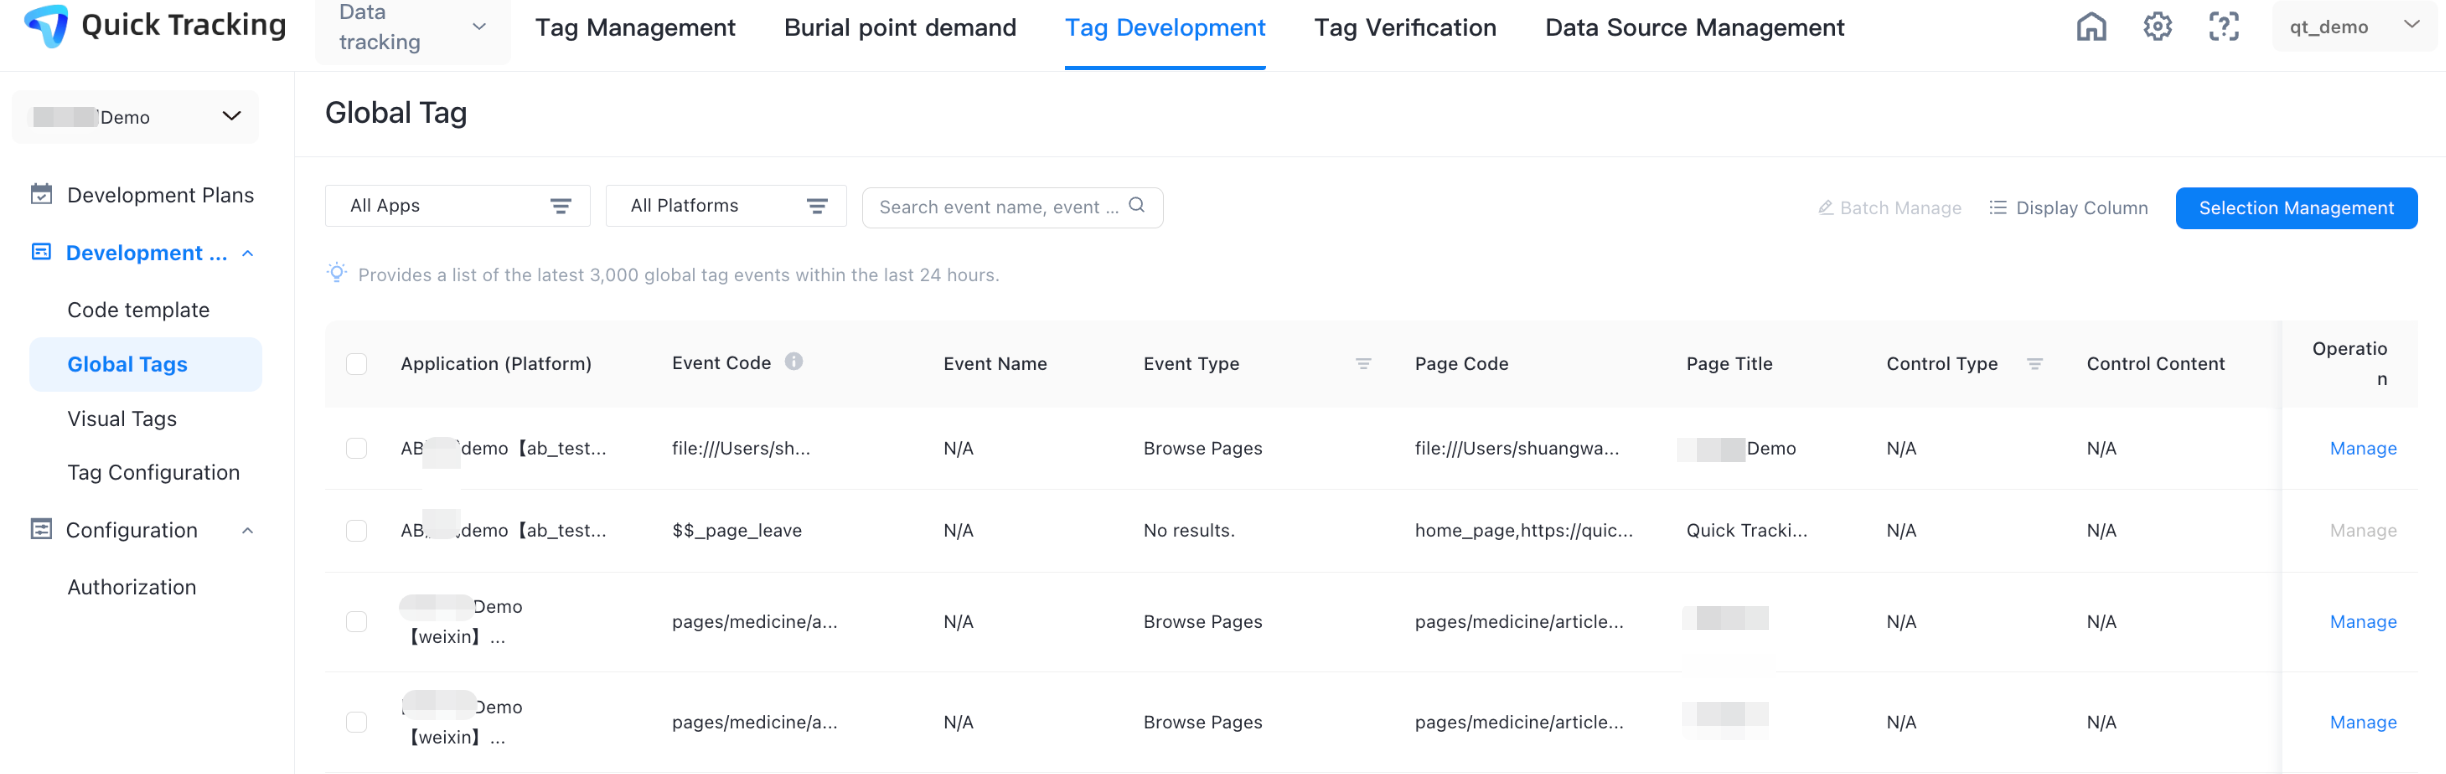Open the All Platforms filter dropdown
Image resolution: width=2446 pixels, height=774 pixels.
[x=726, y=206]
